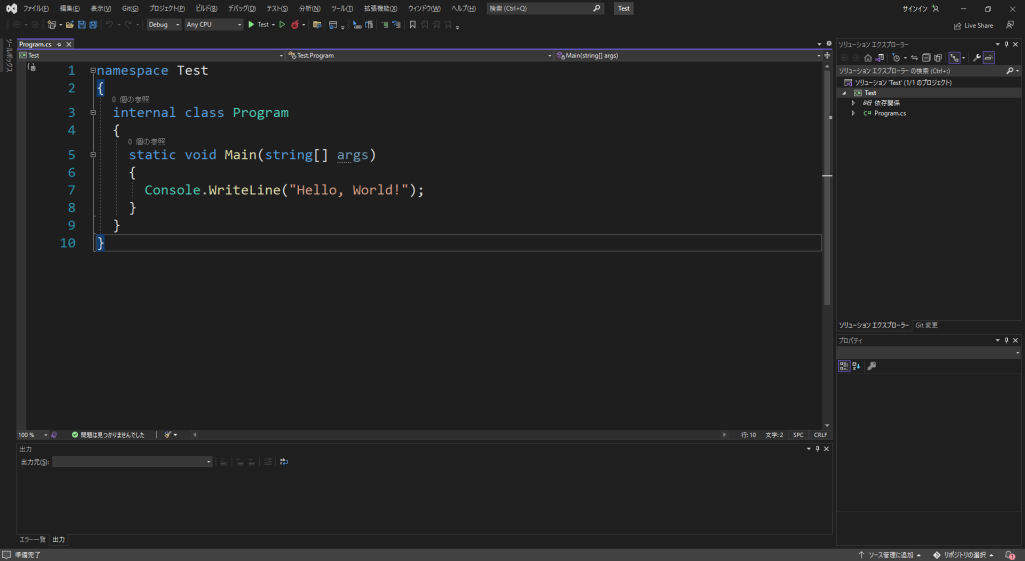Click the サインイン sign-in link
The height and width of the screenshot is (561, 1025).
click(915, 8)
